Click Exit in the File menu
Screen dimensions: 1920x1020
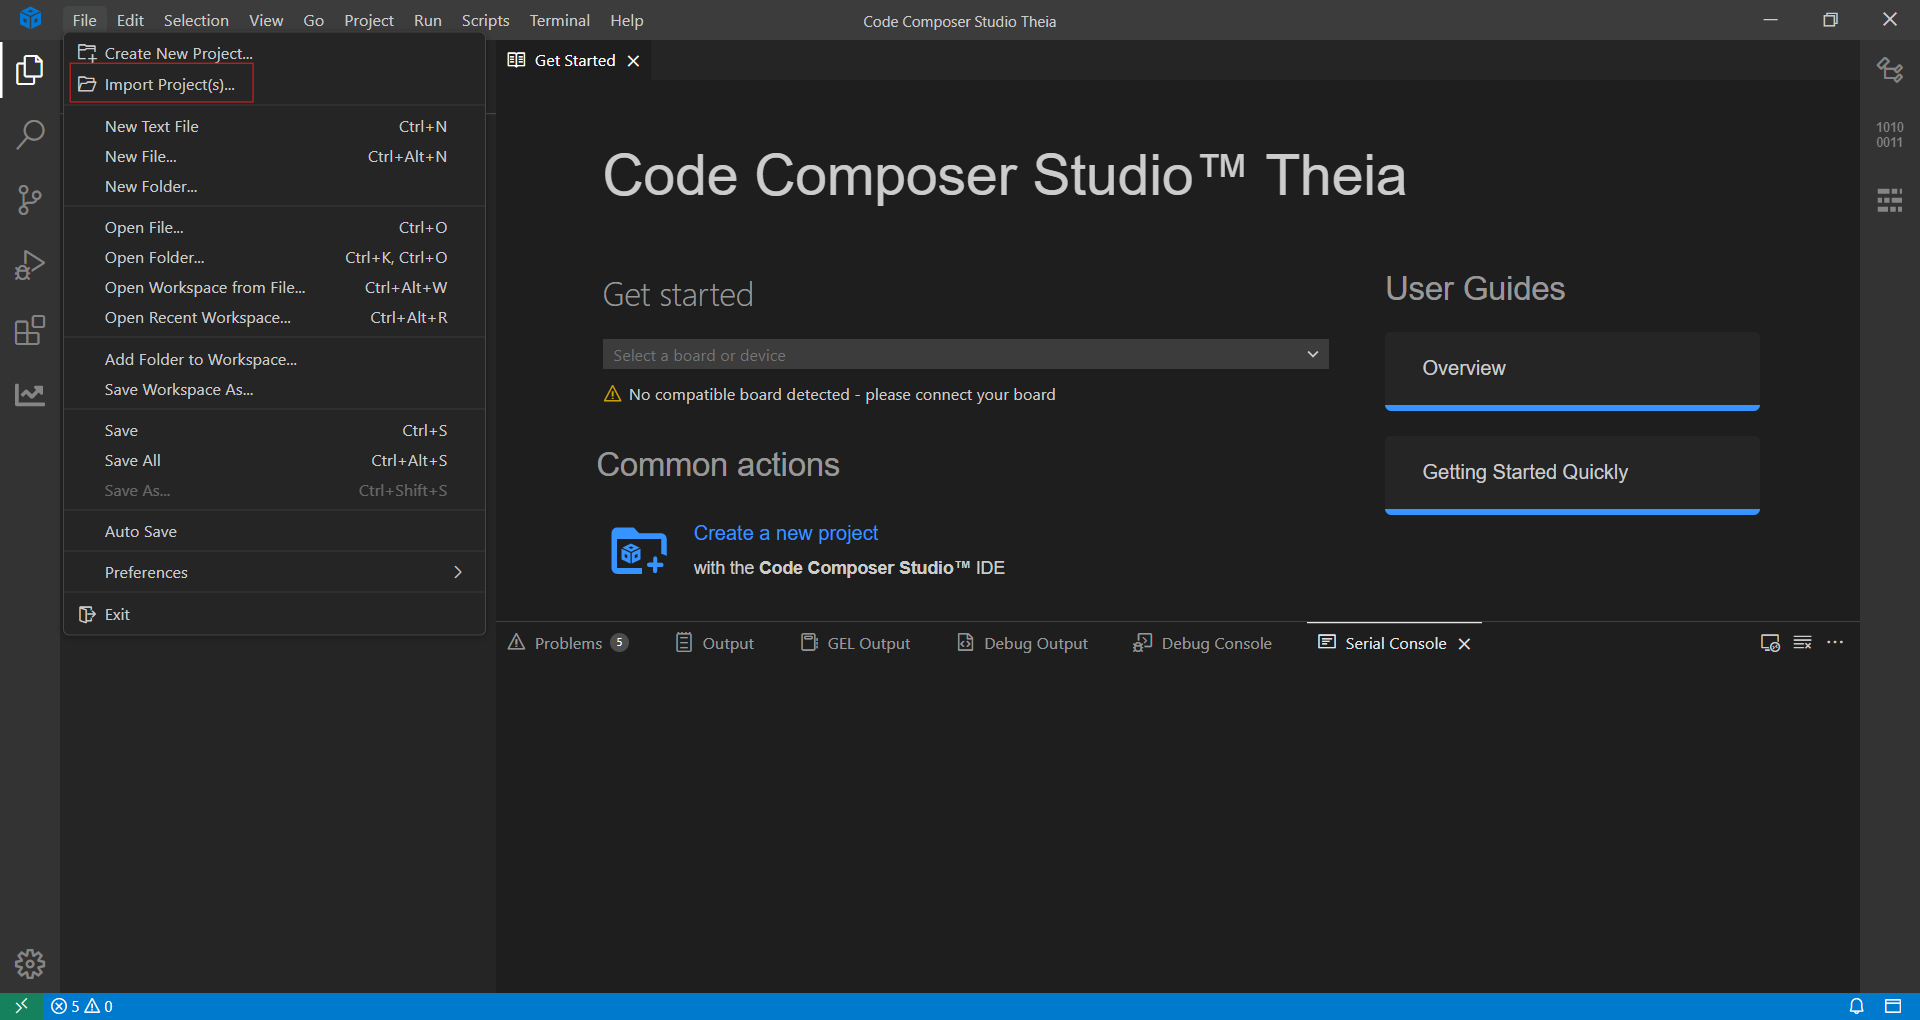(x=275, y=615)
